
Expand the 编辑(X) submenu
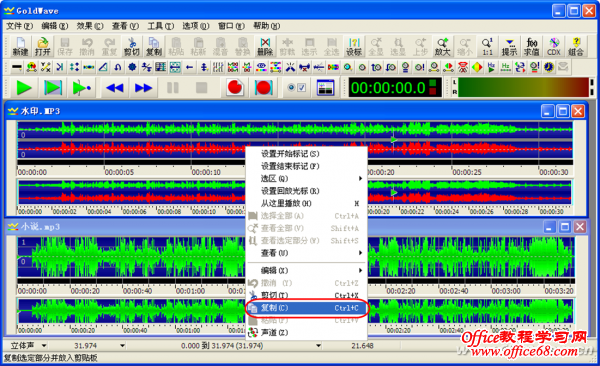pos(306,270)
